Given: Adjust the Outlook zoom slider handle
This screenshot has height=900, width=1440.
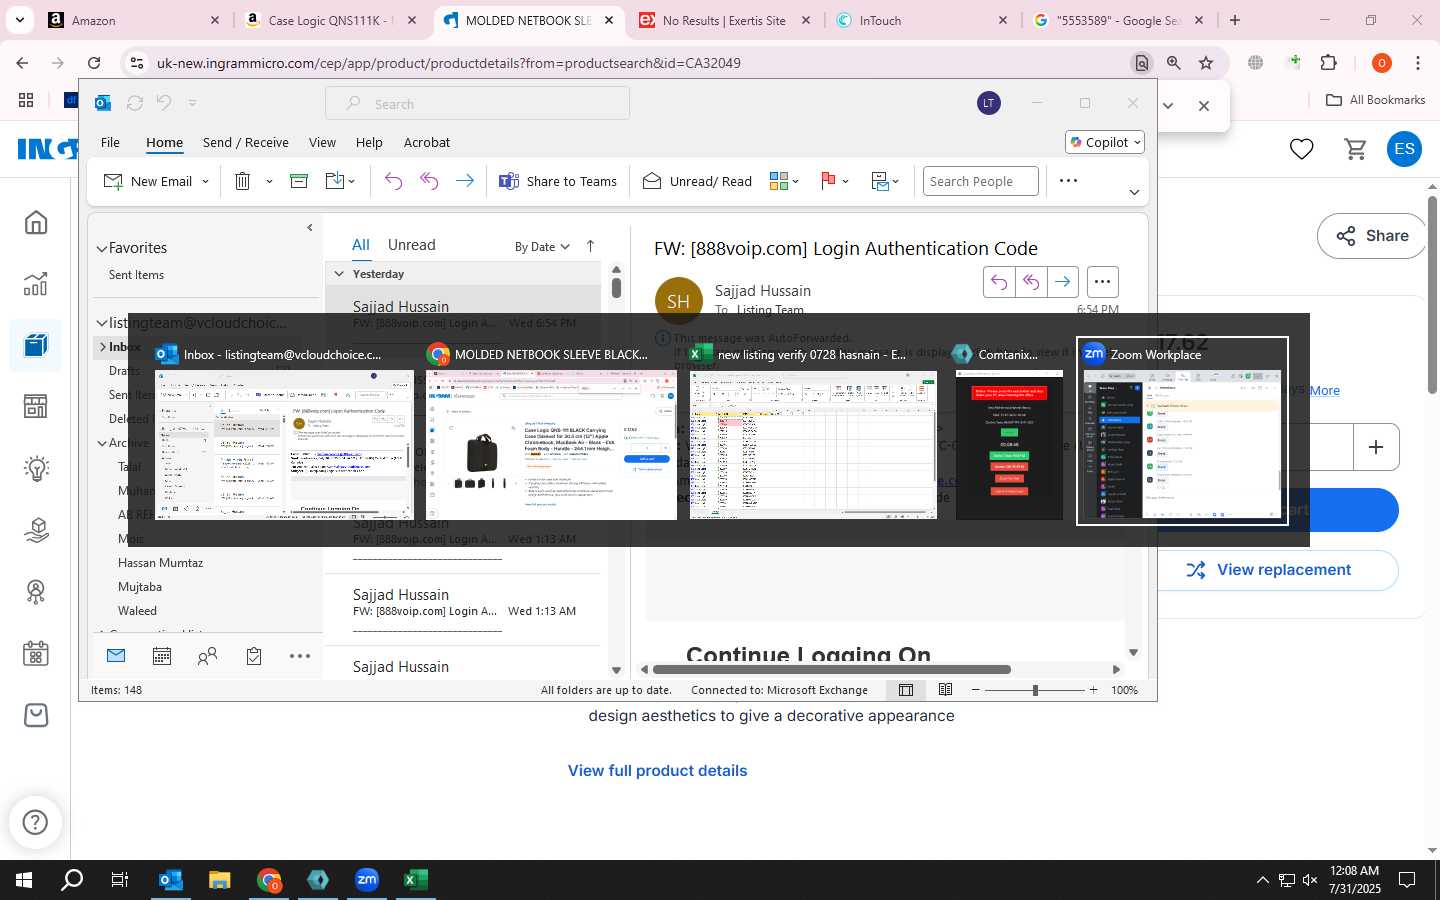Looking at the screenshot, I should [x=1035, y=690].
